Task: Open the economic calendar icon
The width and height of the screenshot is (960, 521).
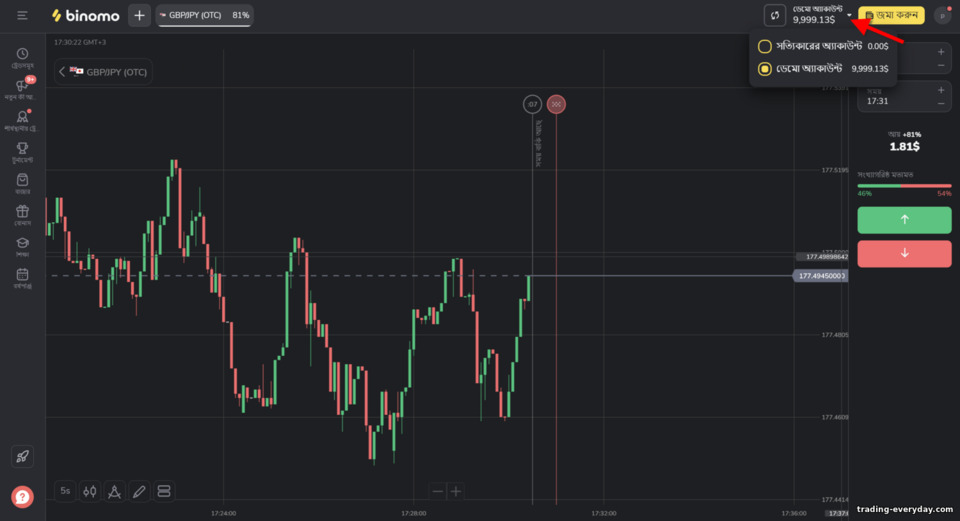Action: 23,274
